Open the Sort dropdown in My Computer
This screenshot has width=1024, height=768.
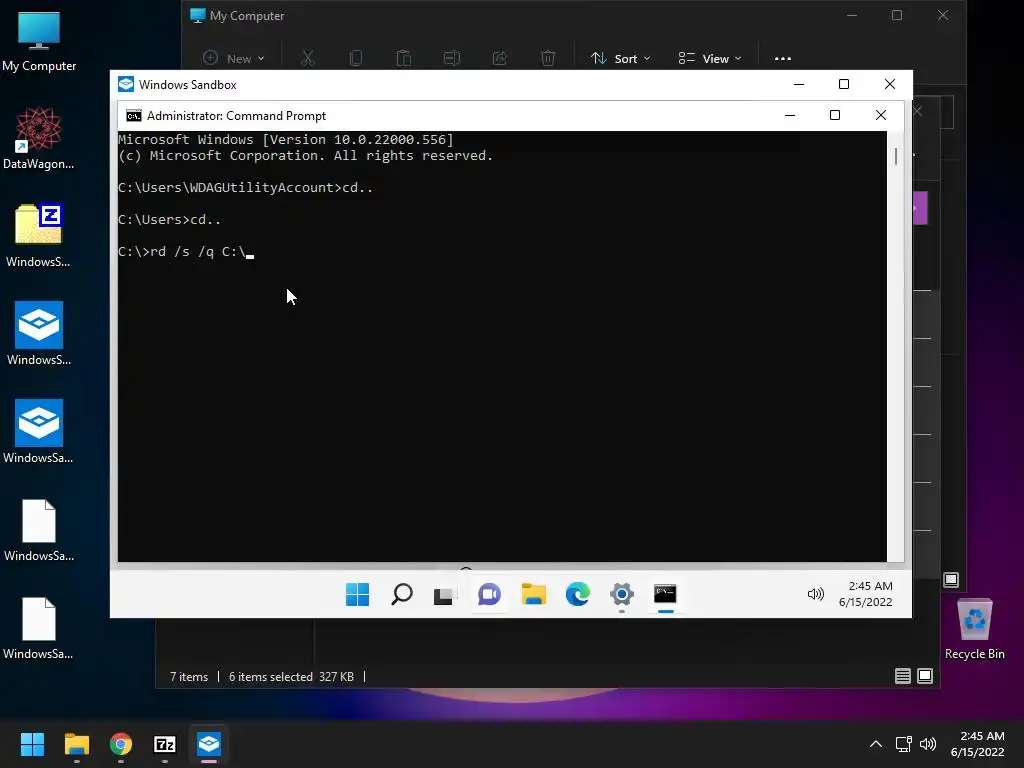[x=620, y=58]
